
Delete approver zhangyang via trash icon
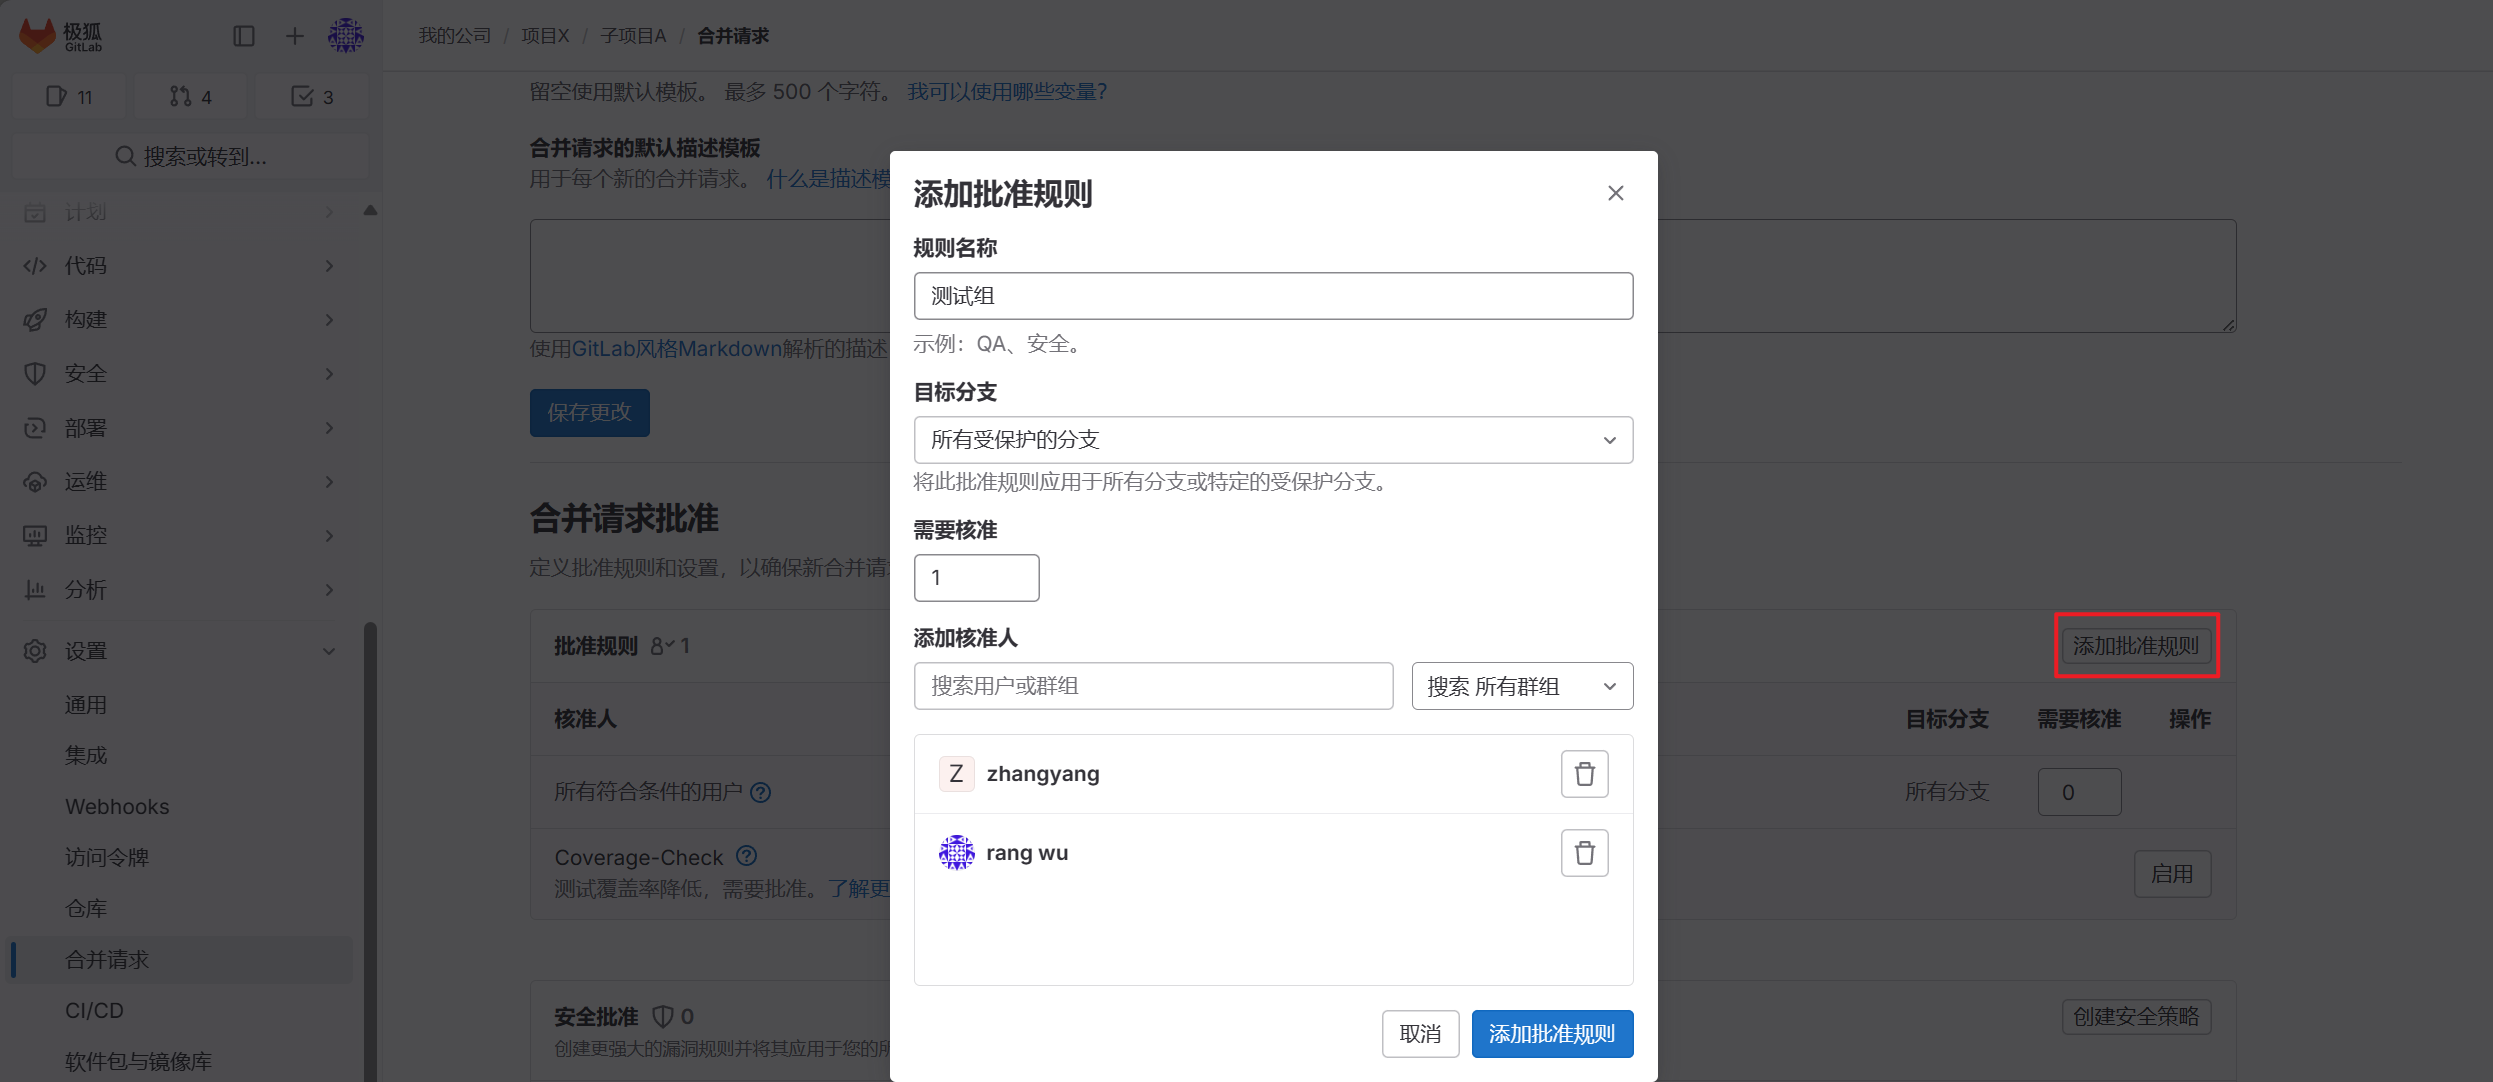point(1583,773)
